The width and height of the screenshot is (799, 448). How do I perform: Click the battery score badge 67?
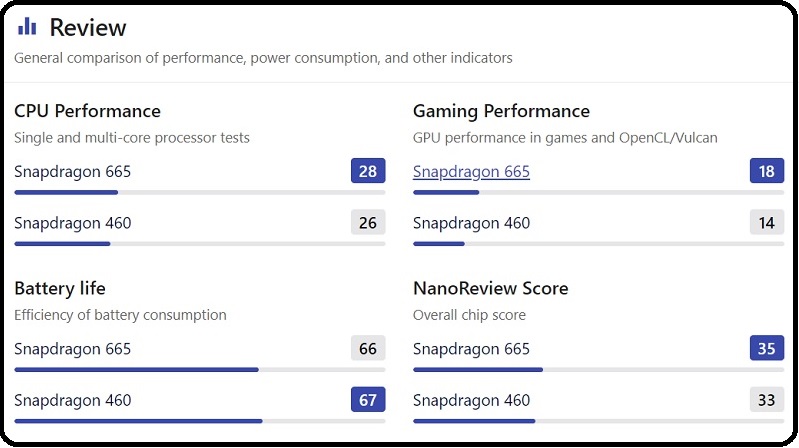(368, 401)
